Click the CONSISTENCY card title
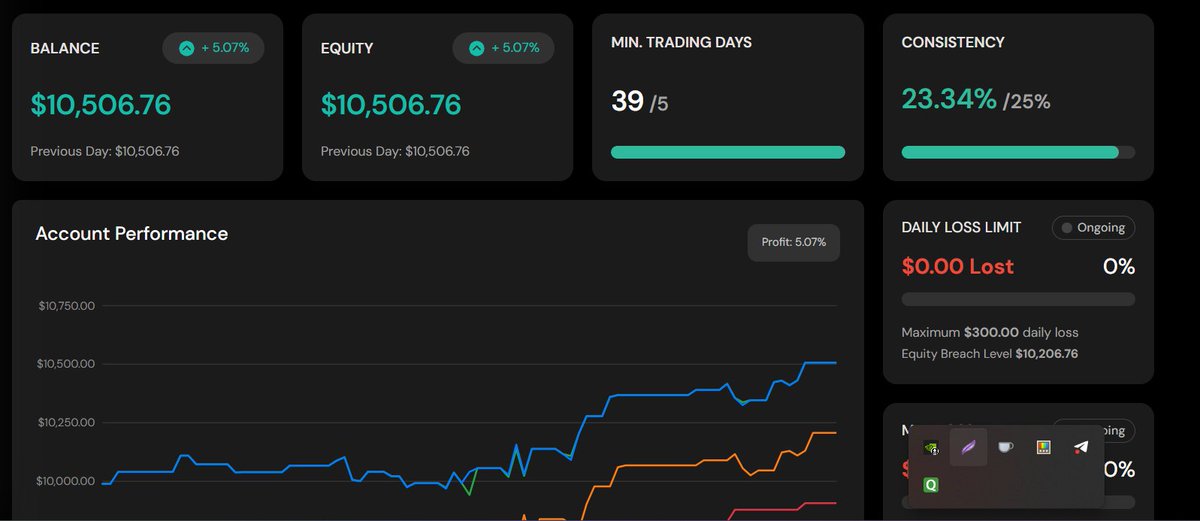Image resolution: width=1200 pixels, height=521 pixels. pyautogui.click(x=953, y=43)
